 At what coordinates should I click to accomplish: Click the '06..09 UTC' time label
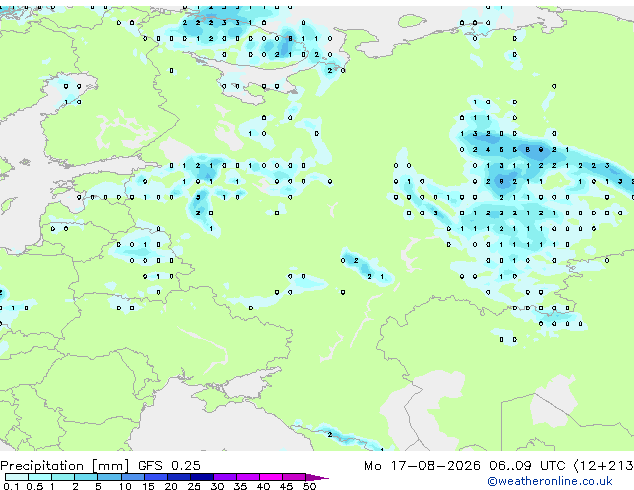[x=526, y=466]
